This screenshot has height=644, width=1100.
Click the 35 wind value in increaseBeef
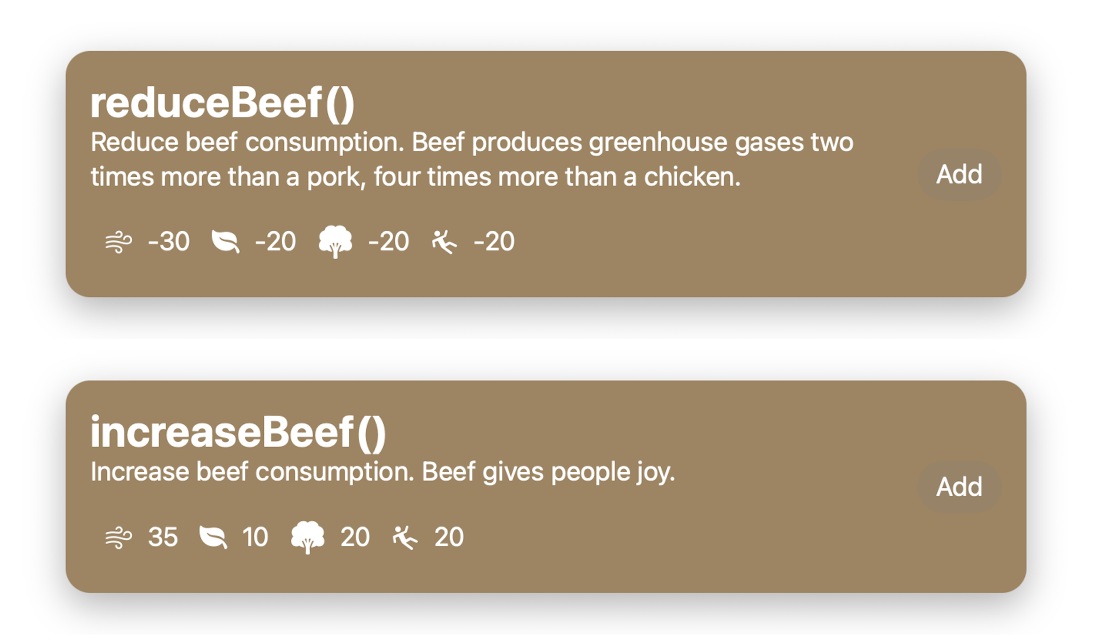click(163, 538)
